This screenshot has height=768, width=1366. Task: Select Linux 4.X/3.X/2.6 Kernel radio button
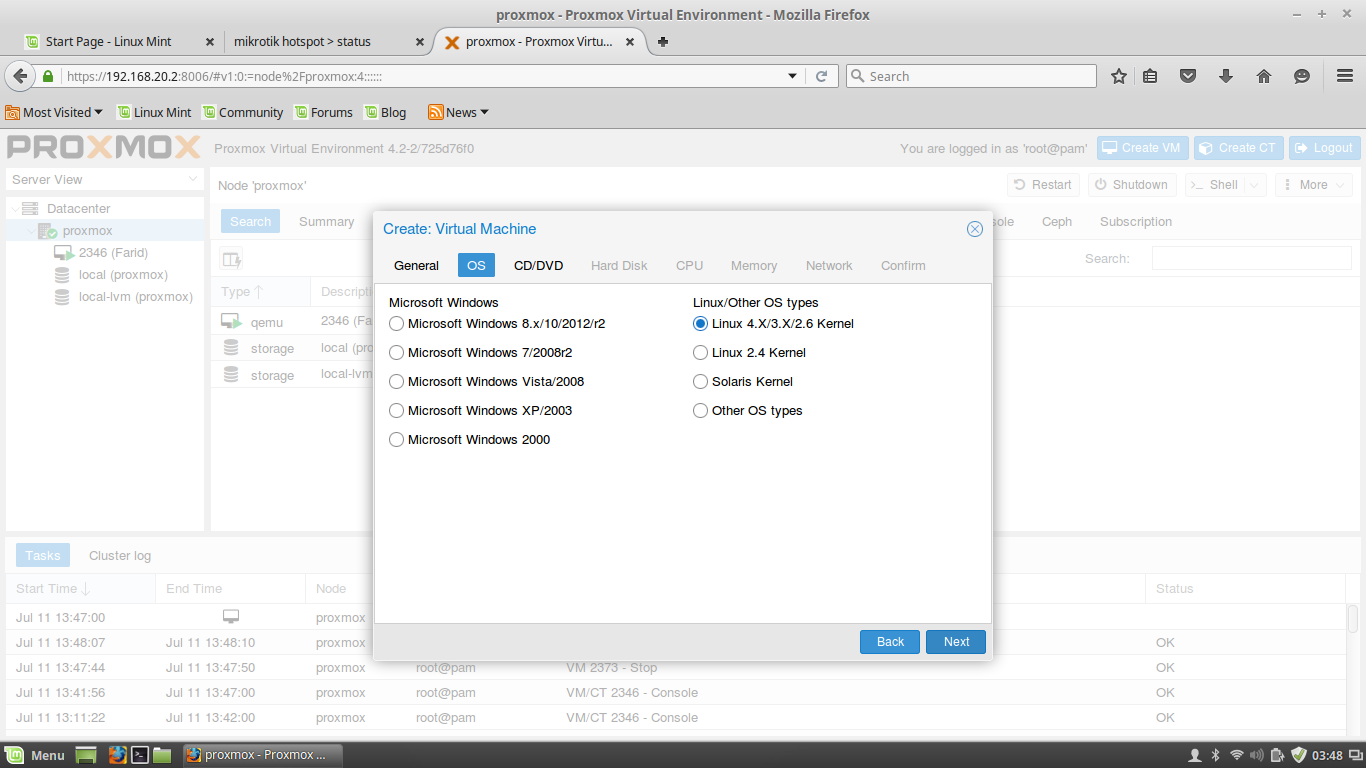tap(701, 324)
